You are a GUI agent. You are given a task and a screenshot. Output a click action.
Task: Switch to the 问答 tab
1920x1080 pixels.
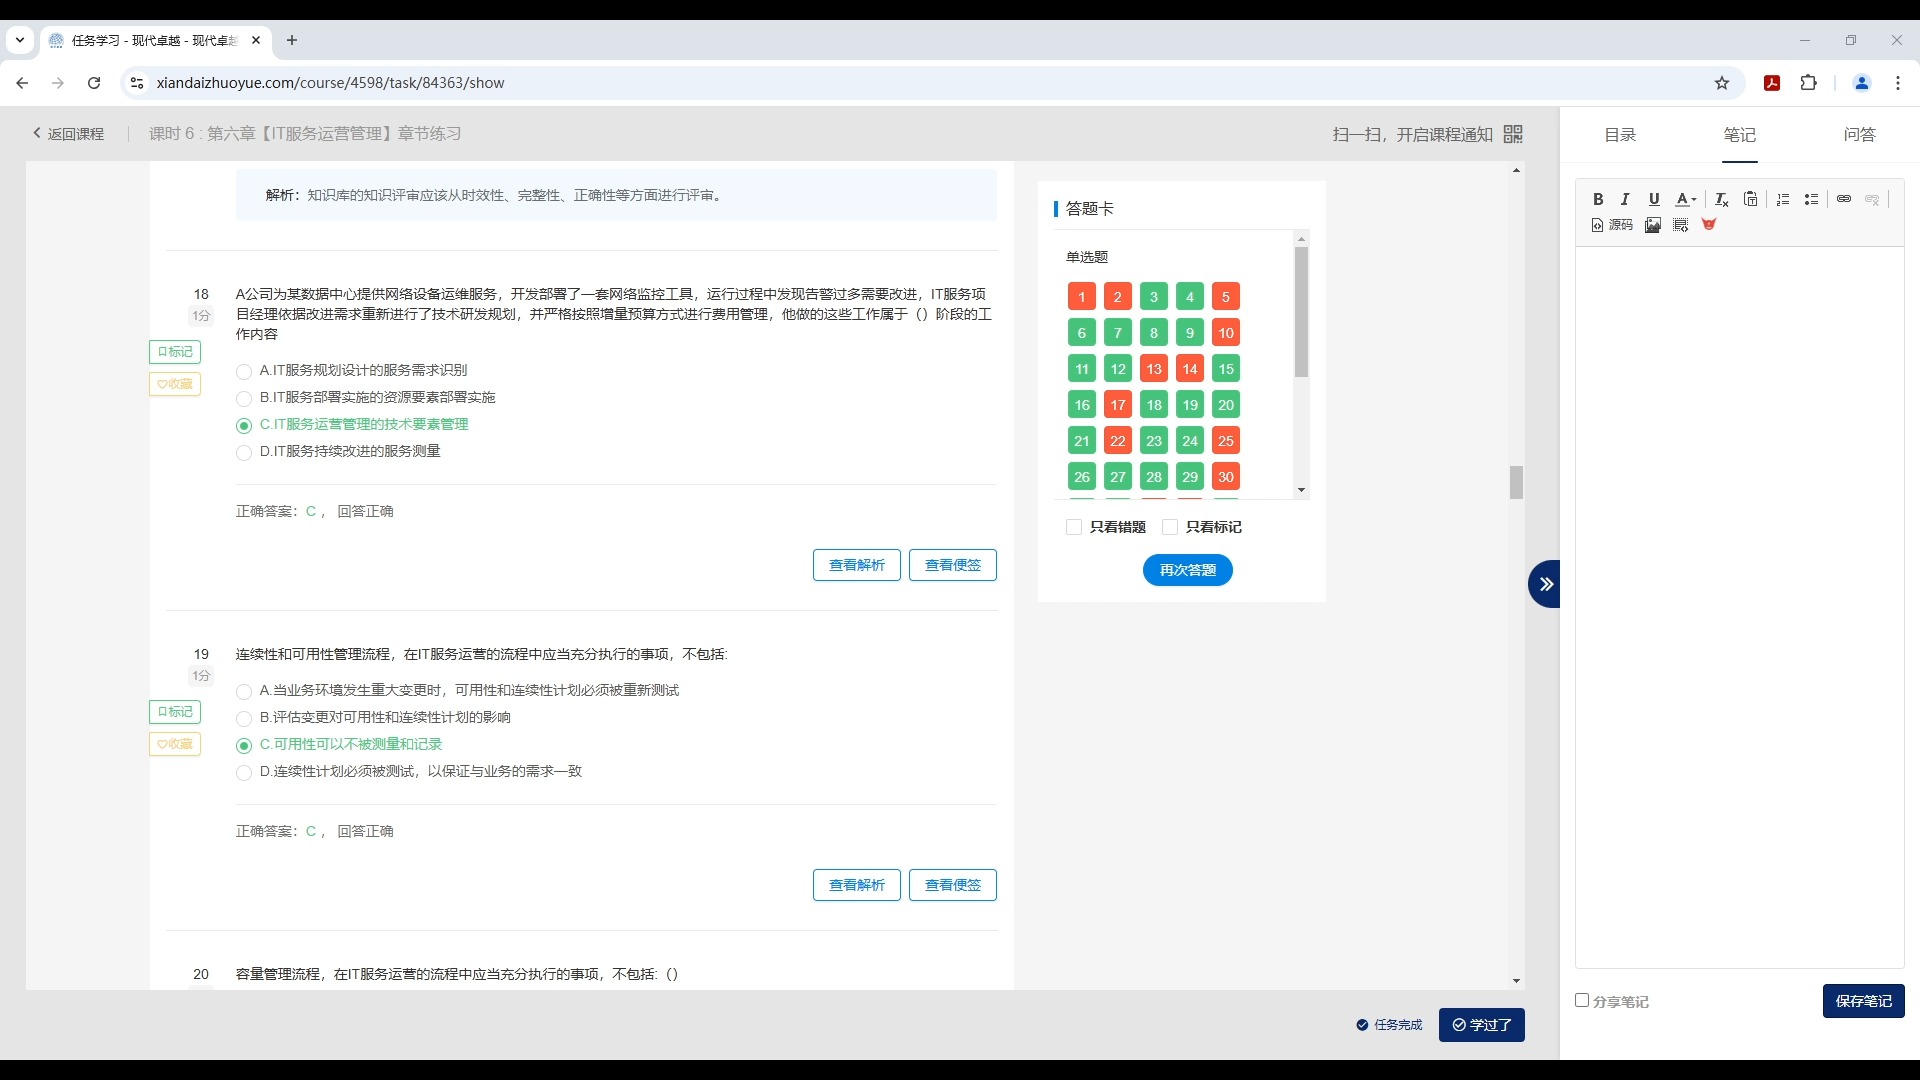[1860, 134]
